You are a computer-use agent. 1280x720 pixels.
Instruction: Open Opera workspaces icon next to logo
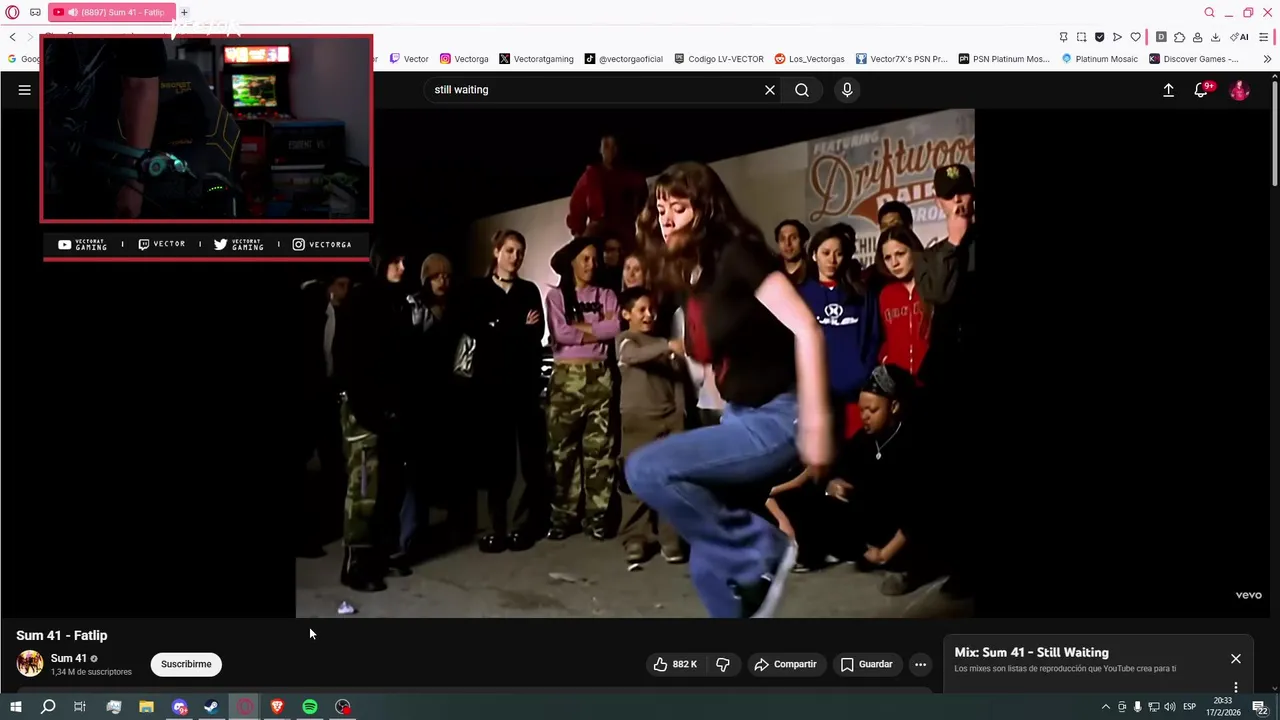click(35, 12)
